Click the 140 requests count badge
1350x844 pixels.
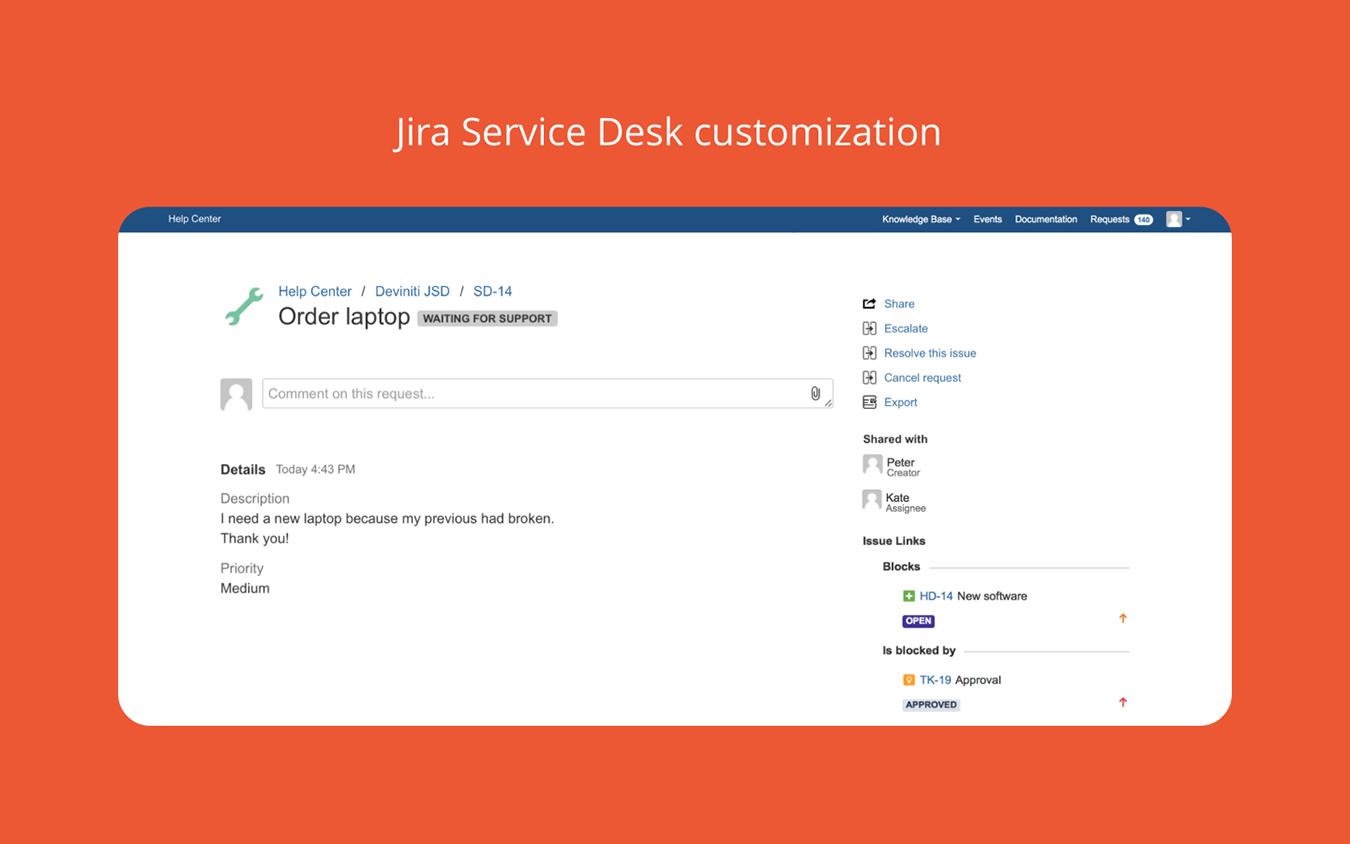coord(1143,219)
